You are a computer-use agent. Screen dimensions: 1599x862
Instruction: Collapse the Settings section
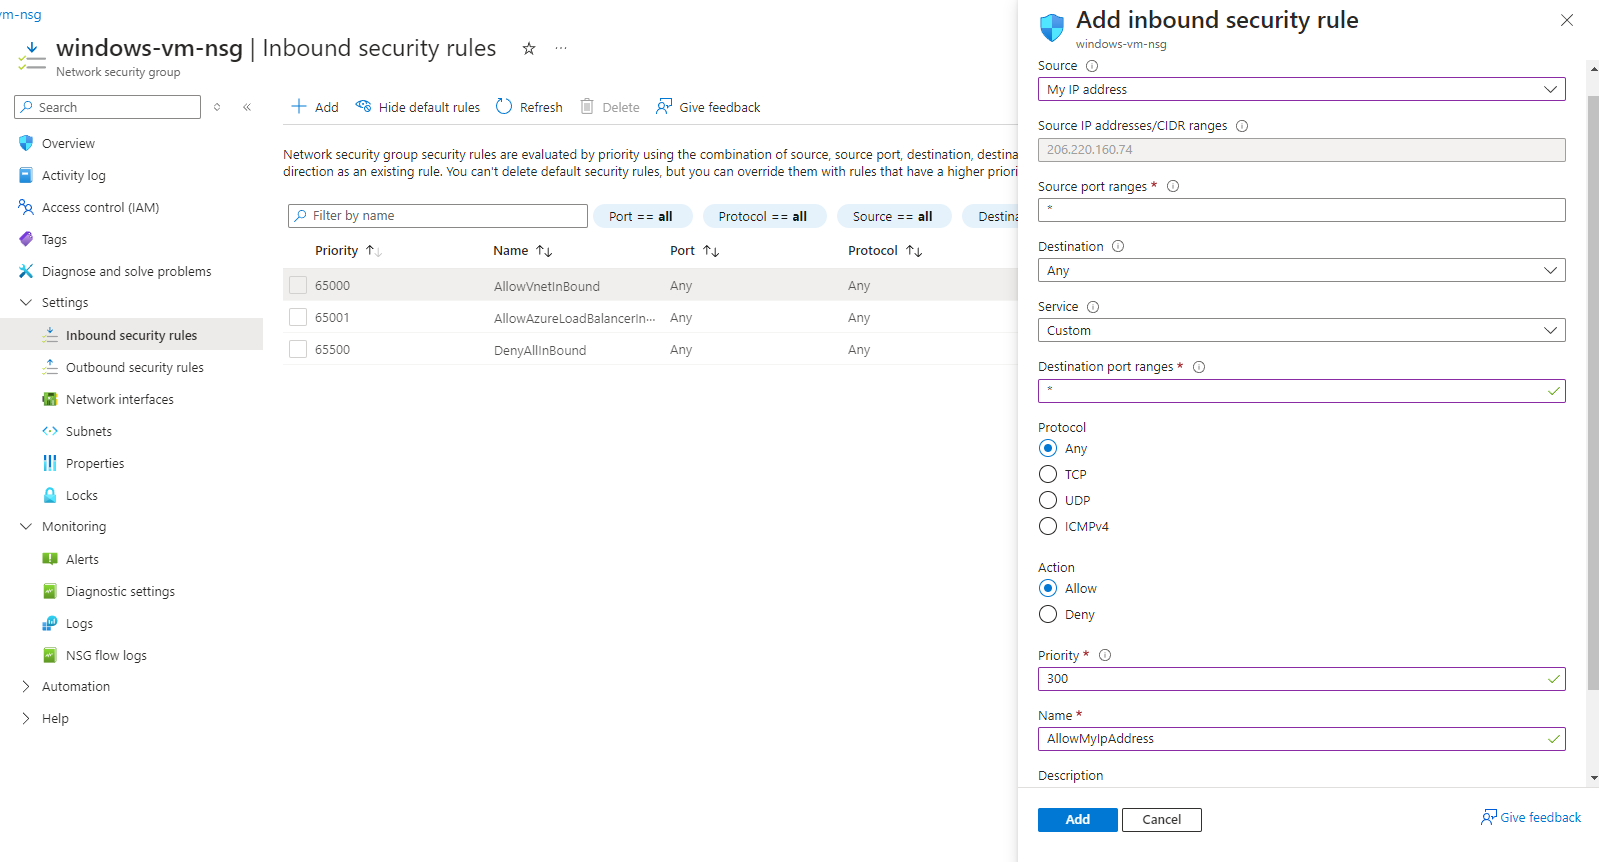pyautogui.click(x=26, y=302)
